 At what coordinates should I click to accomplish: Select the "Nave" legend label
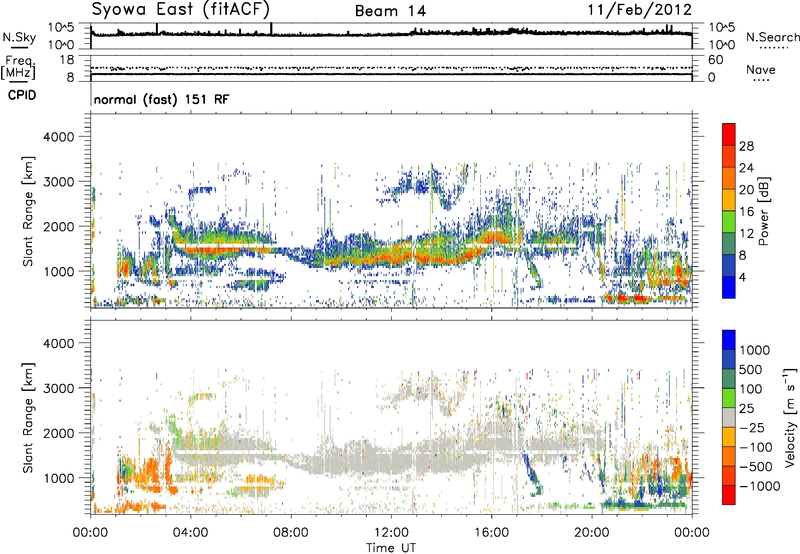point(761,69)
